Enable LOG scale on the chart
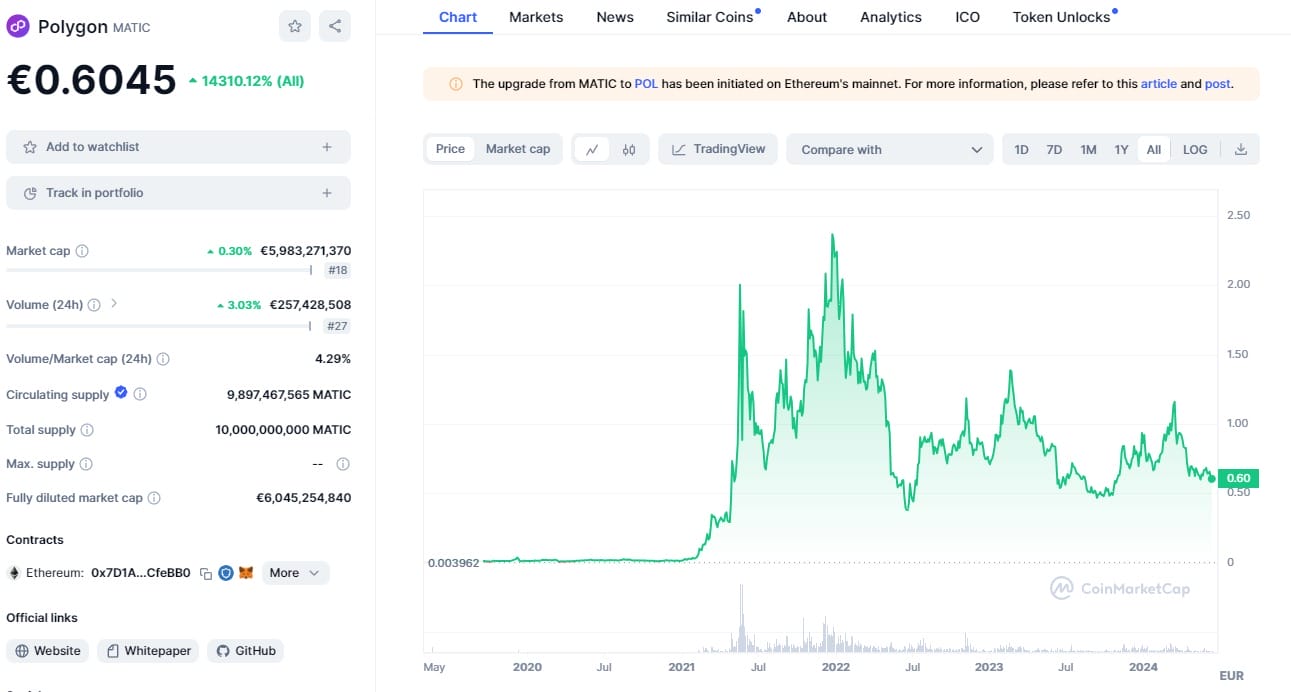1291x692 pixels. [1195, 148]
